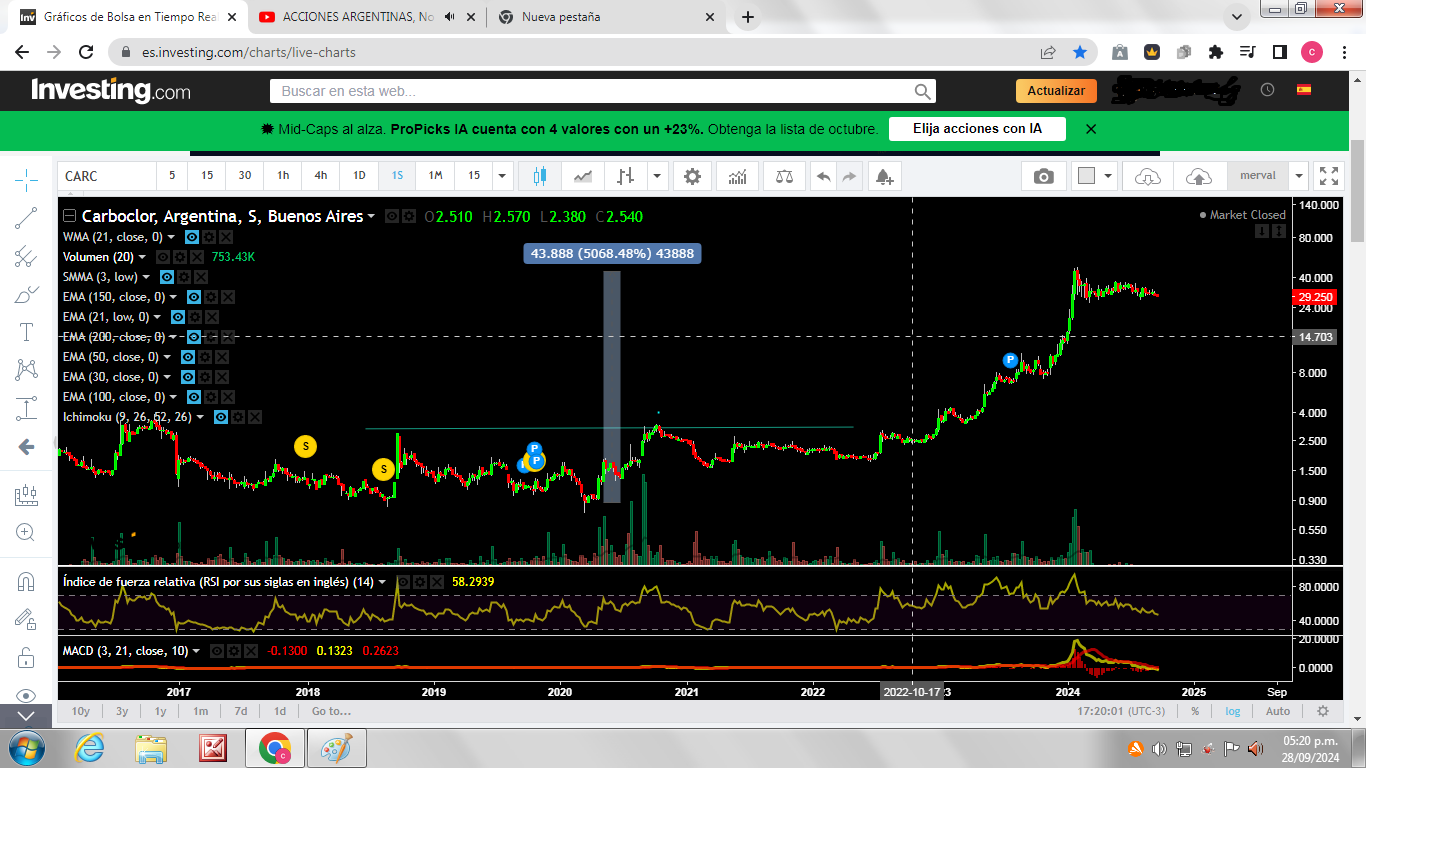Take a chart snapshot with camera icon
Viewport: 1440px width, 856px height.
point(1043,176)
